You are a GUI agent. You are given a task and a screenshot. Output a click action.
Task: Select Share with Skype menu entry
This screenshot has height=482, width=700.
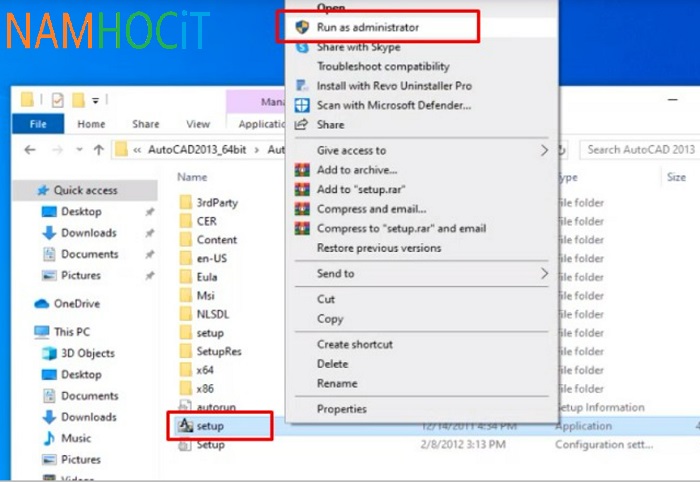(421, 47)
